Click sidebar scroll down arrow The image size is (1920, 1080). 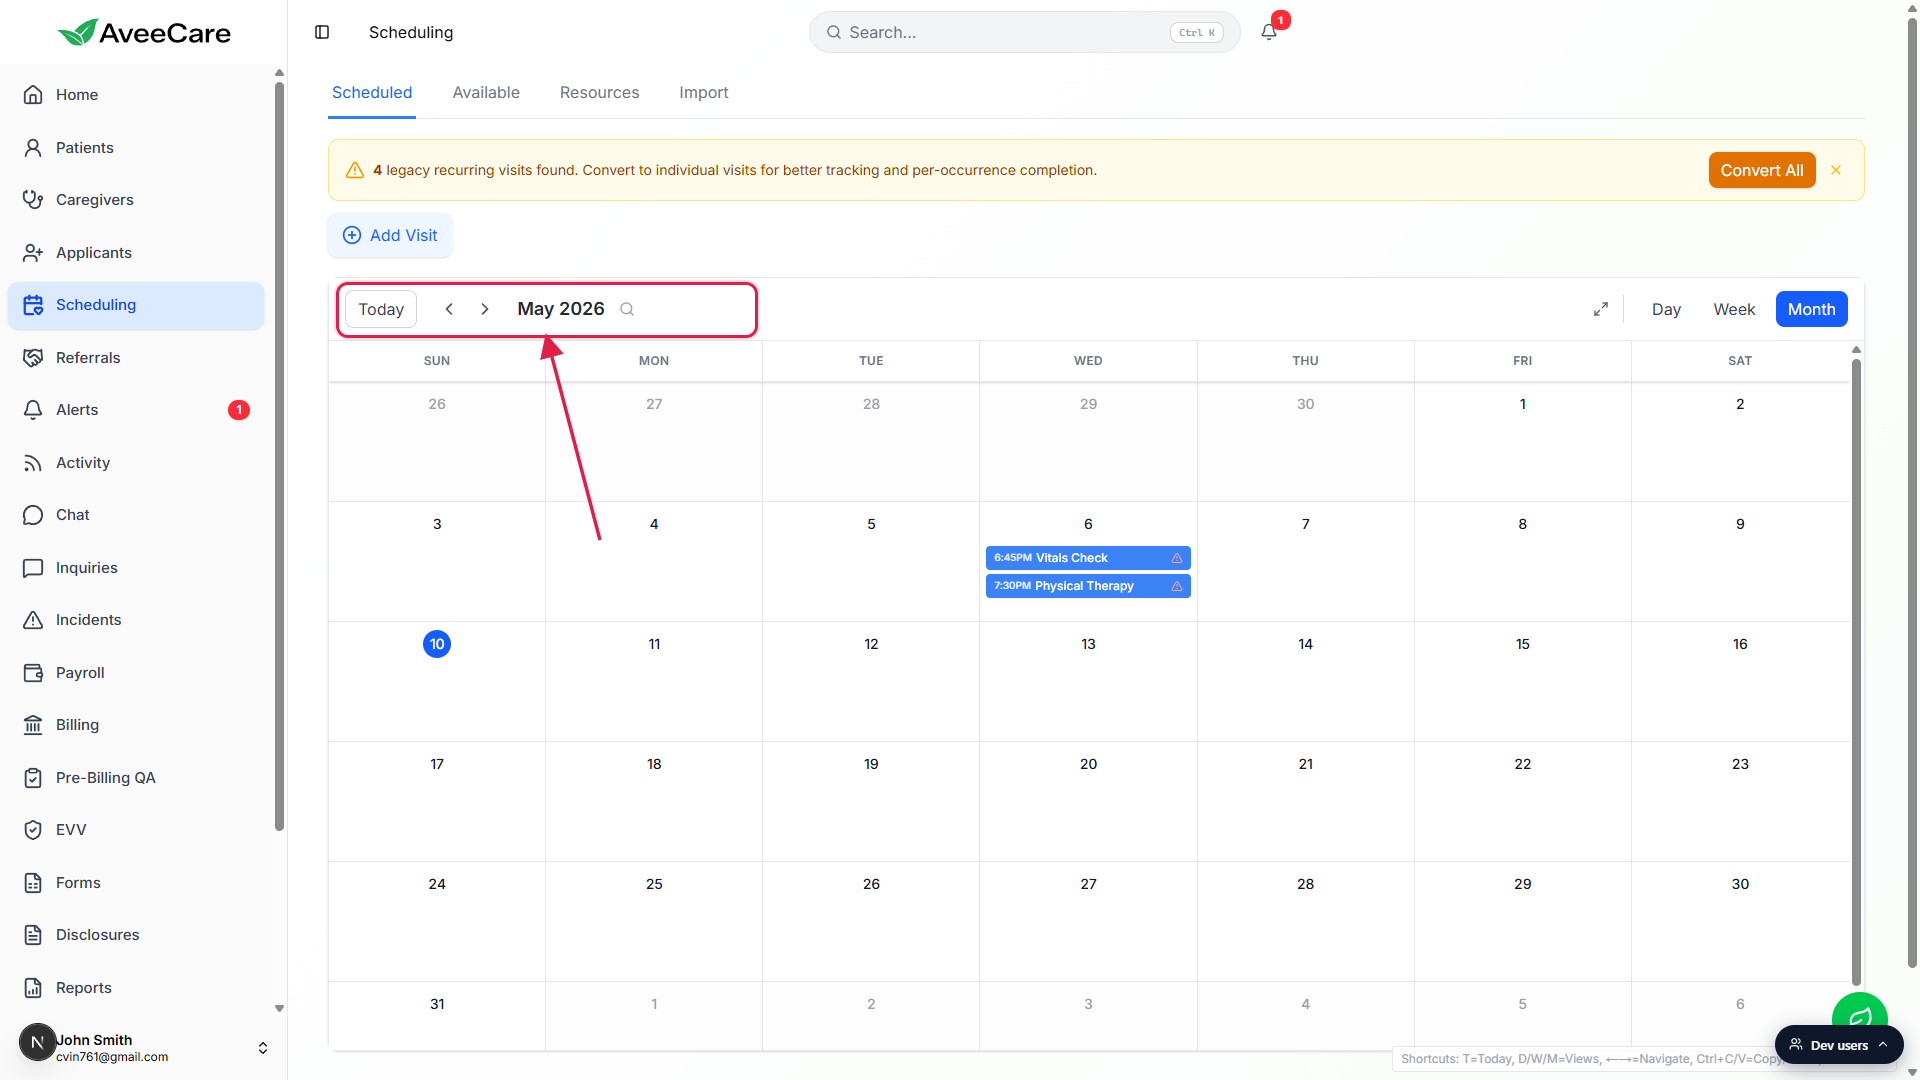point(279,1008)
